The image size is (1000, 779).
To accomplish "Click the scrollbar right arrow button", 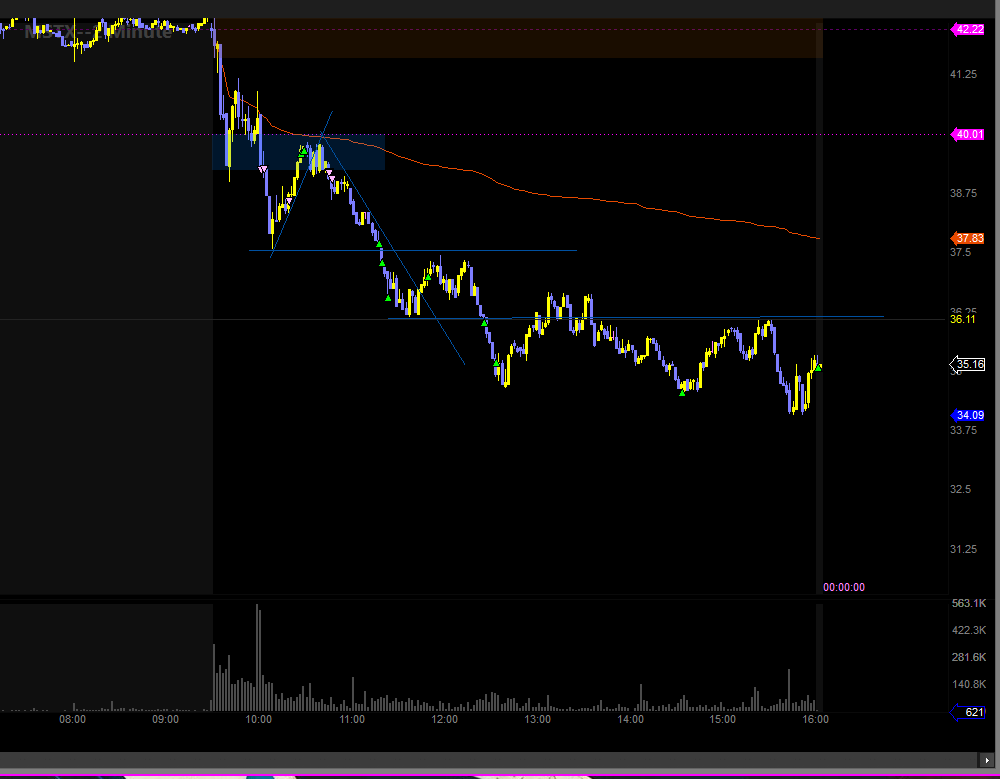I will point(987,760).
